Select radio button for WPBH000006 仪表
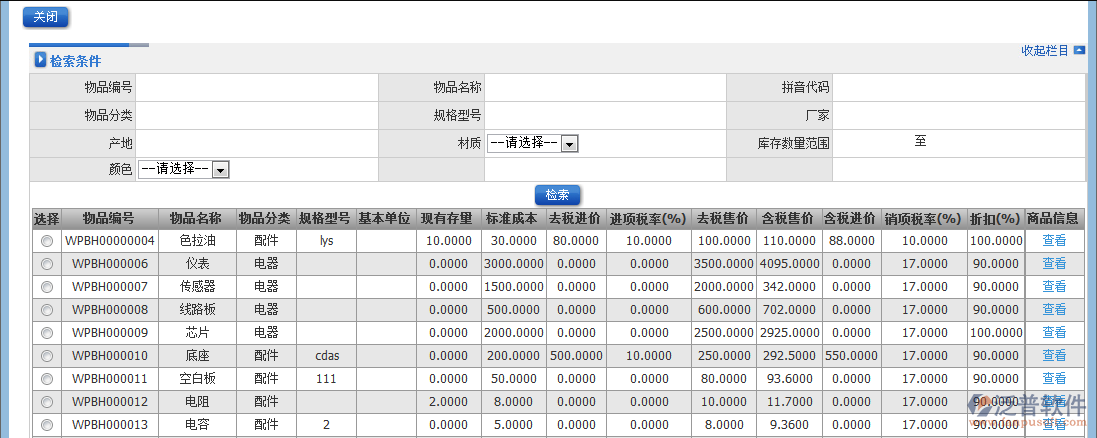 pos(47,264)
